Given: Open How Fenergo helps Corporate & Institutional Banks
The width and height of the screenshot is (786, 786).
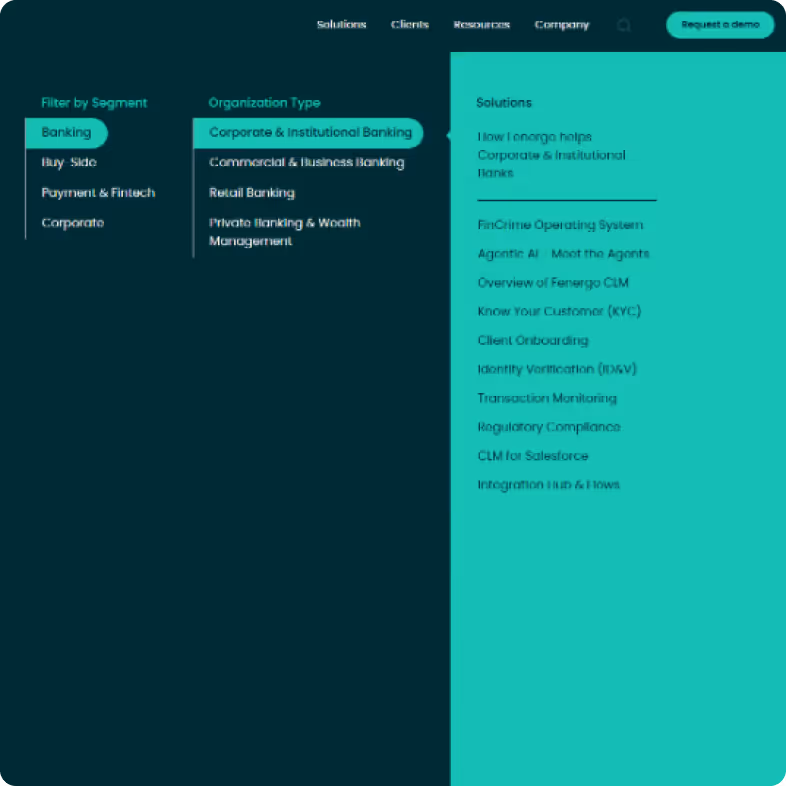Looking at the screenshot, I should (x=551, y=155).
